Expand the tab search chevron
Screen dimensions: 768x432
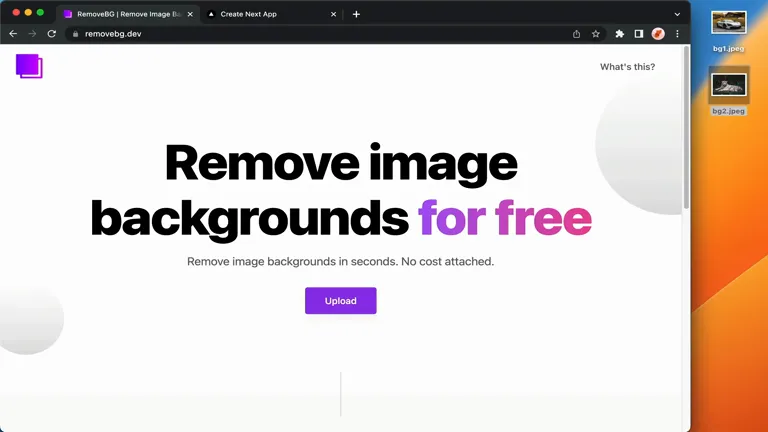point(677,14)
